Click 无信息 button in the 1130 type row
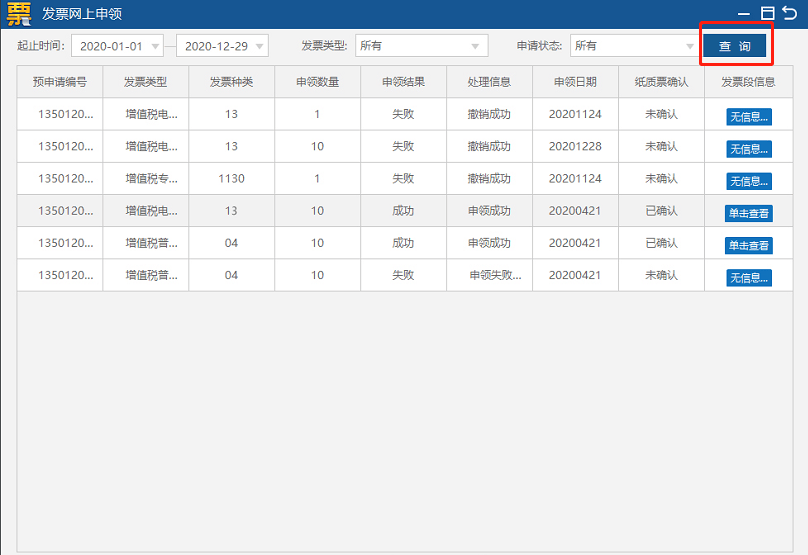The height and width of the screenshot is (555, 808). 748,181
